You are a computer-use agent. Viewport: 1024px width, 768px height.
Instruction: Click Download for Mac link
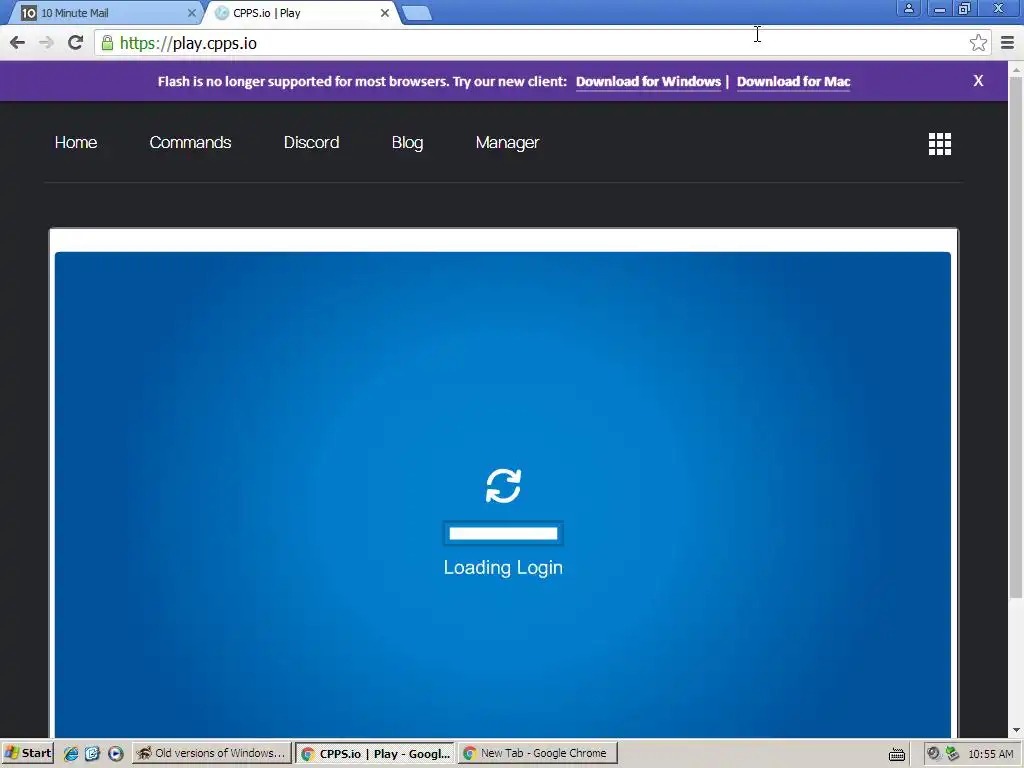tap(793, 82)
